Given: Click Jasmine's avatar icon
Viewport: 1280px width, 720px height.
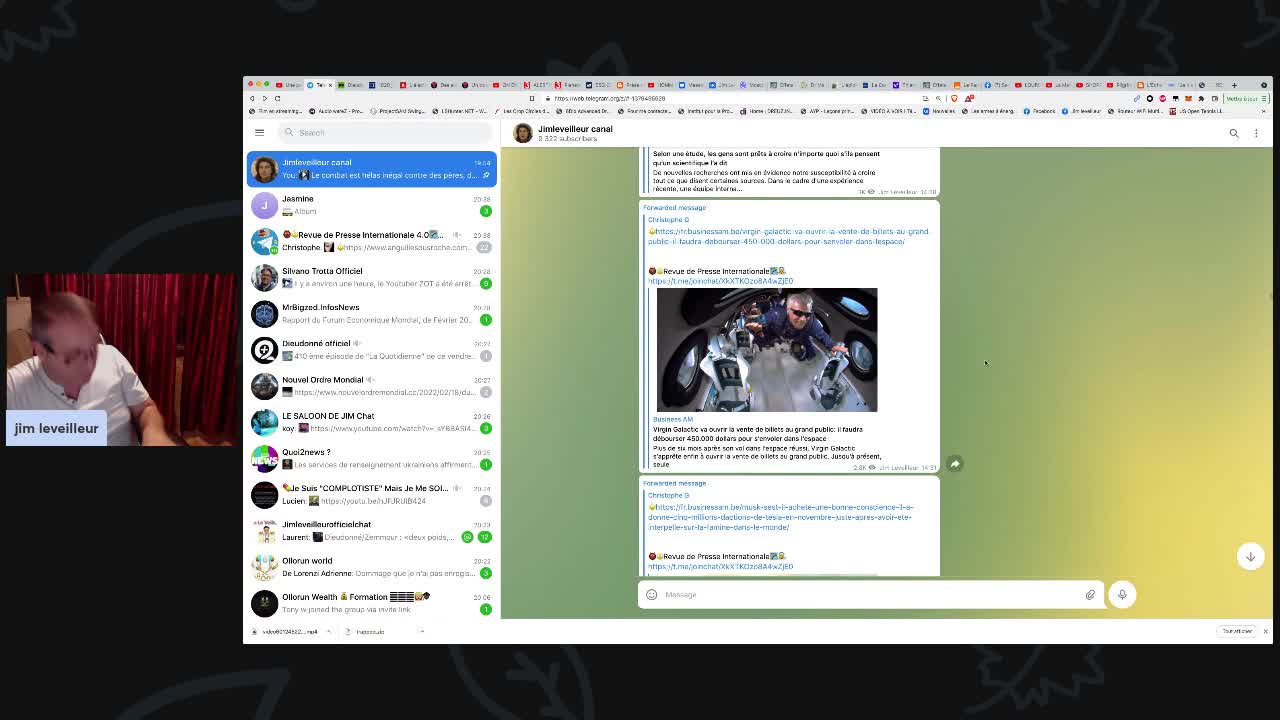Looking at the screenshot, I should [x=264, y=205].
